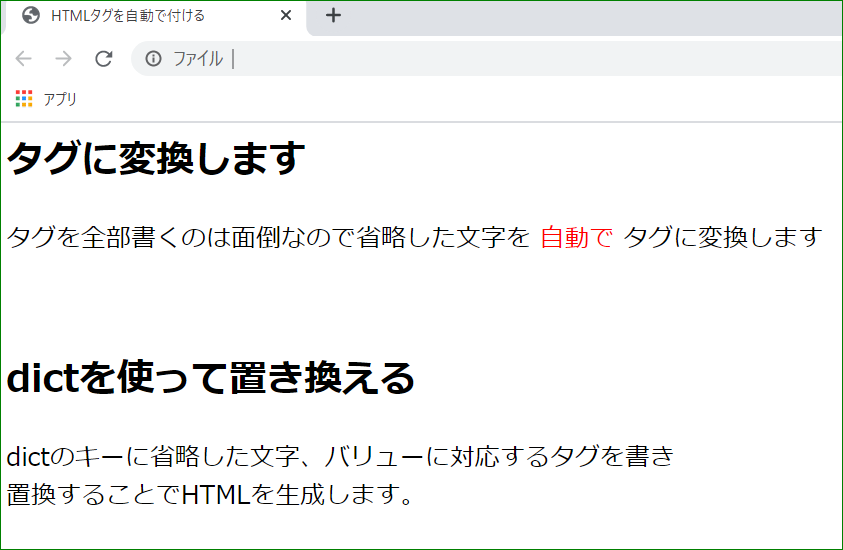The image size is (843, 550).
Task: Click the red text 自動で
Action: pyautogui.click(x=576, y=237)
